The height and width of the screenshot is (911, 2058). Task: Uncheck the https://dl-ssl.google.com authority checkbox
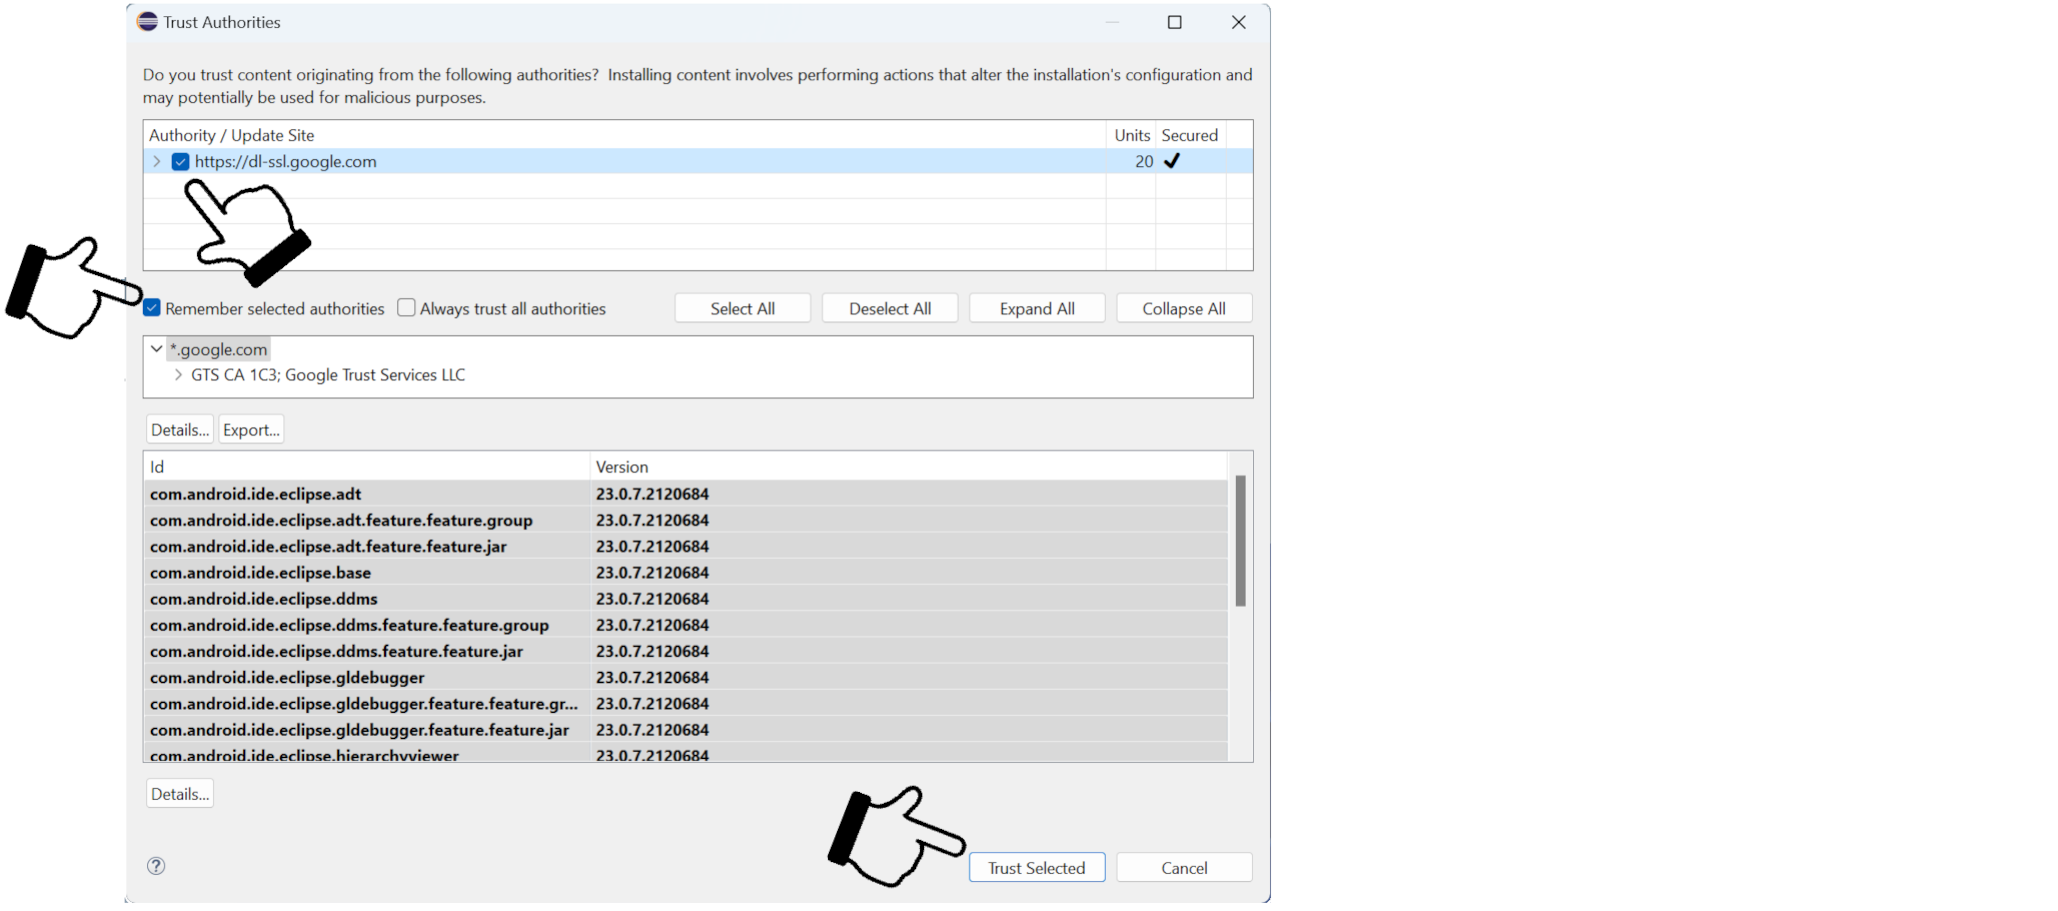click(x=180, y=161)
